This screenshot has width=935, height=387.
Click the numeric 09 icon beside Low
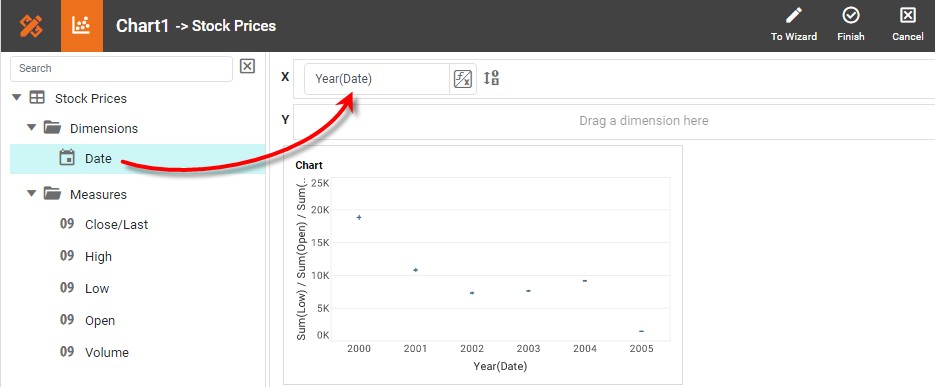click(67, 288)
